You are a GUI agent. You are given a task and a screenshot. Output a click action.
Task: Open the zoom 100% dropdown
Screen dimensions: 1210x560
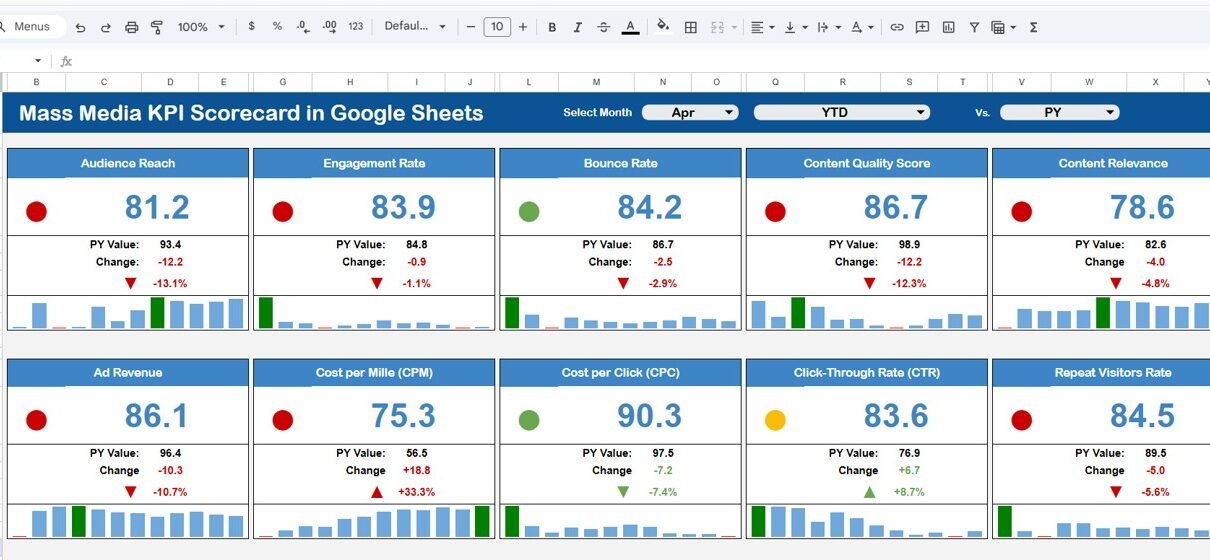[201, 27]
